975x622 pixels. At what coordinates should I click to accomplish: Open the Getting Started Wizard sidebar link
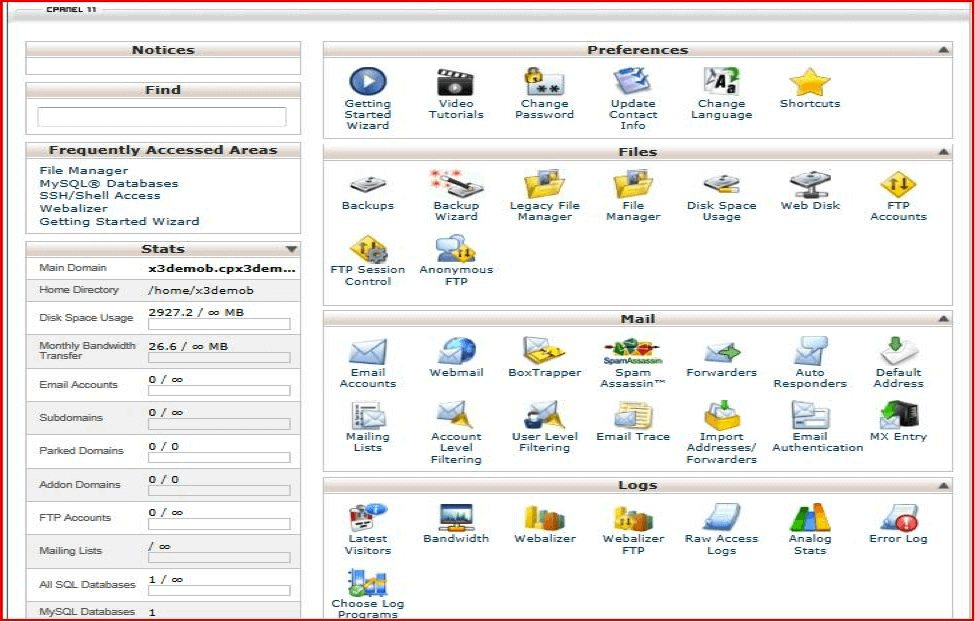[x=119, y=221]
